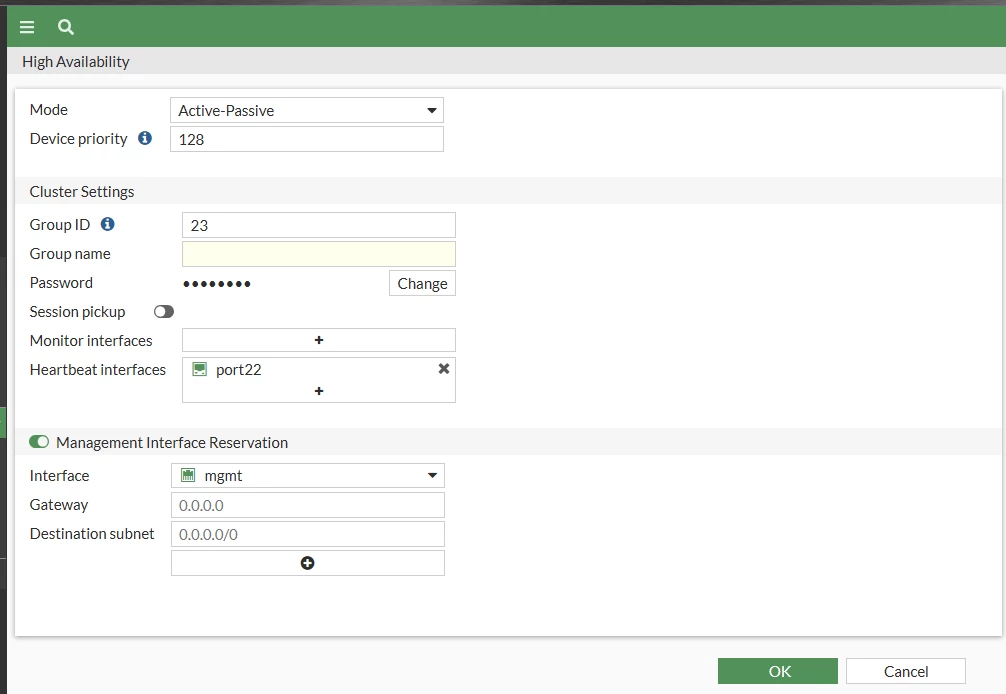The height and width of the screenshot is (694, 1006).
Task: Click the masked Password dots
Action: click(217, 284)
